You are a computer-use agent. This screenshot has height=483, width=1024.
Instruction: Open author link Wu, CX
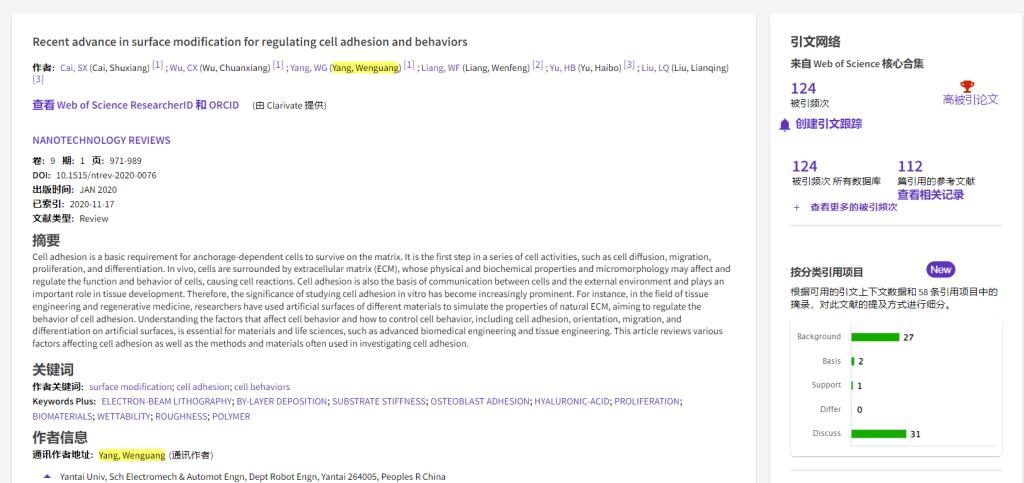(x=182, y=67)
